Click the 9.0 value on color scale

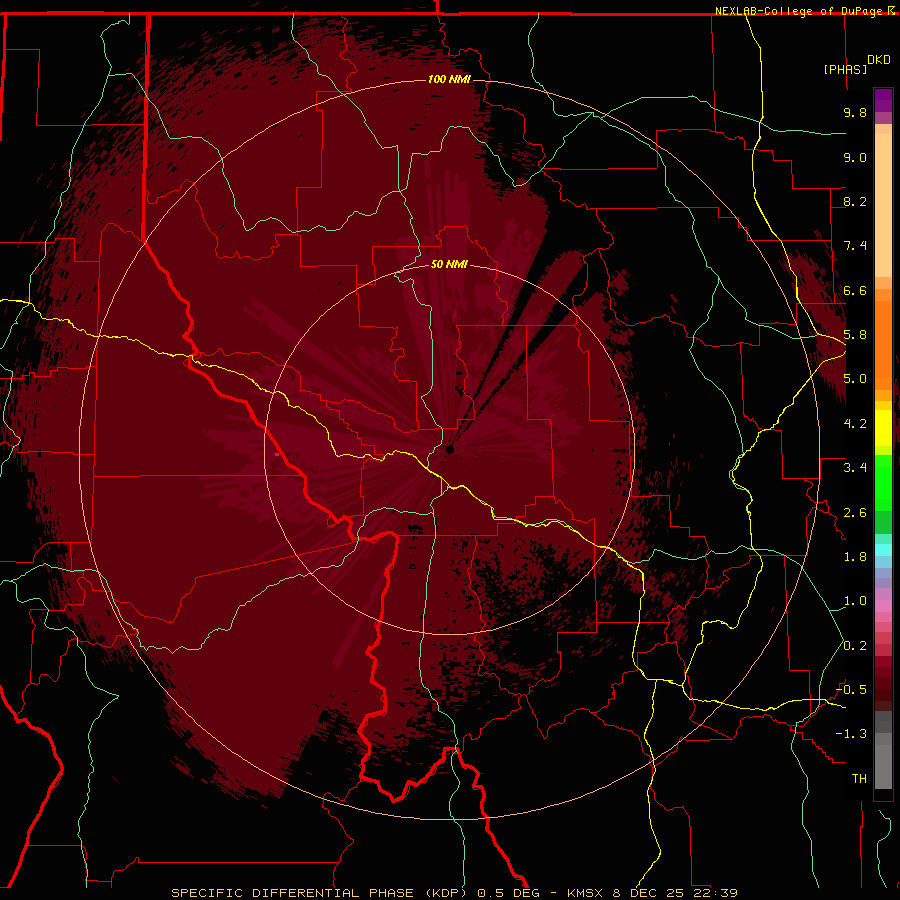click(x=855, y=157)
